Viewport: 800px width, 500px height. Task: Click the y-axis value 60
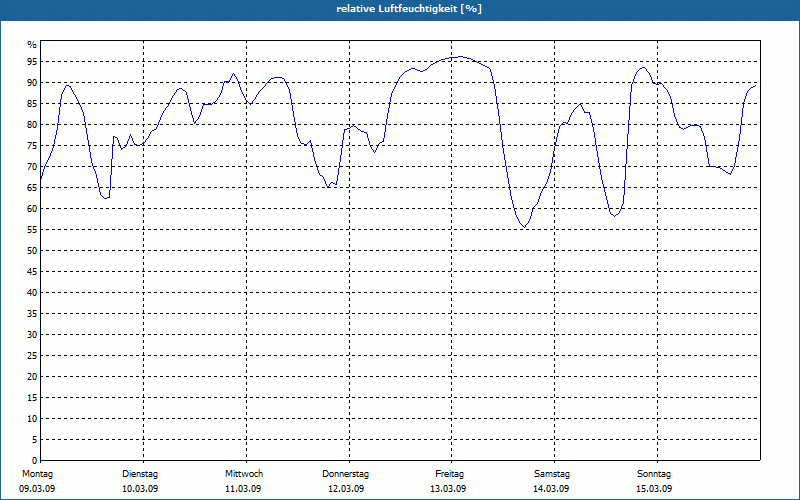point(32,209)
